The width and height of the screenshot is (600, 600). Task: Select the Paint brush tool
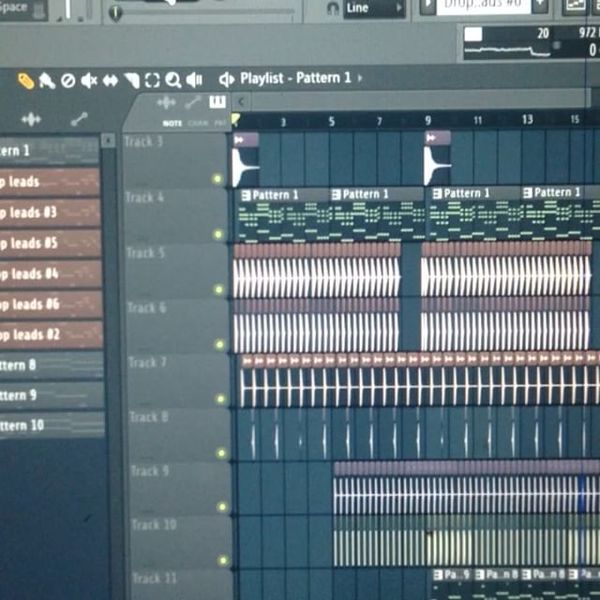pos(47,81)
